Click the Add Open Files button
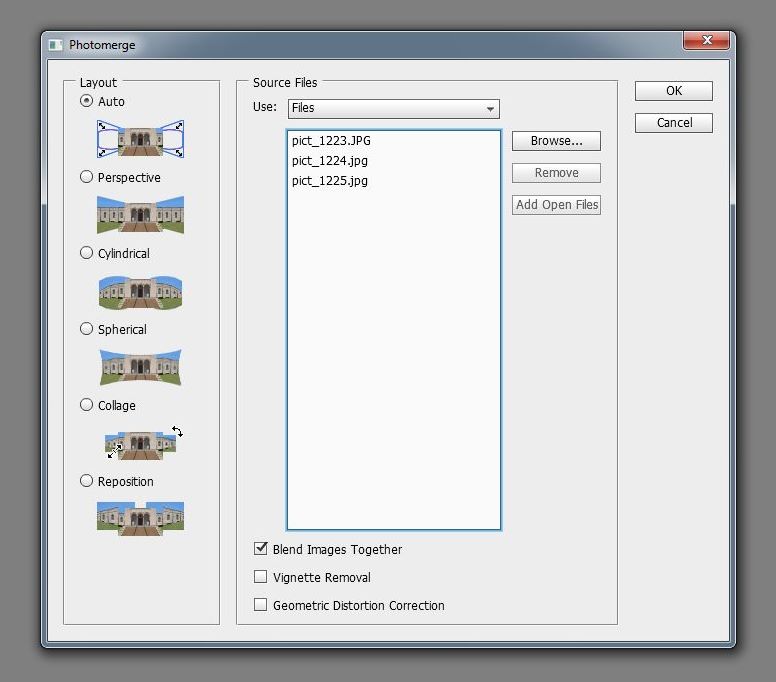The height and width of the screenshot is (682, 776). pyautogui.click(x=556, y=205)
